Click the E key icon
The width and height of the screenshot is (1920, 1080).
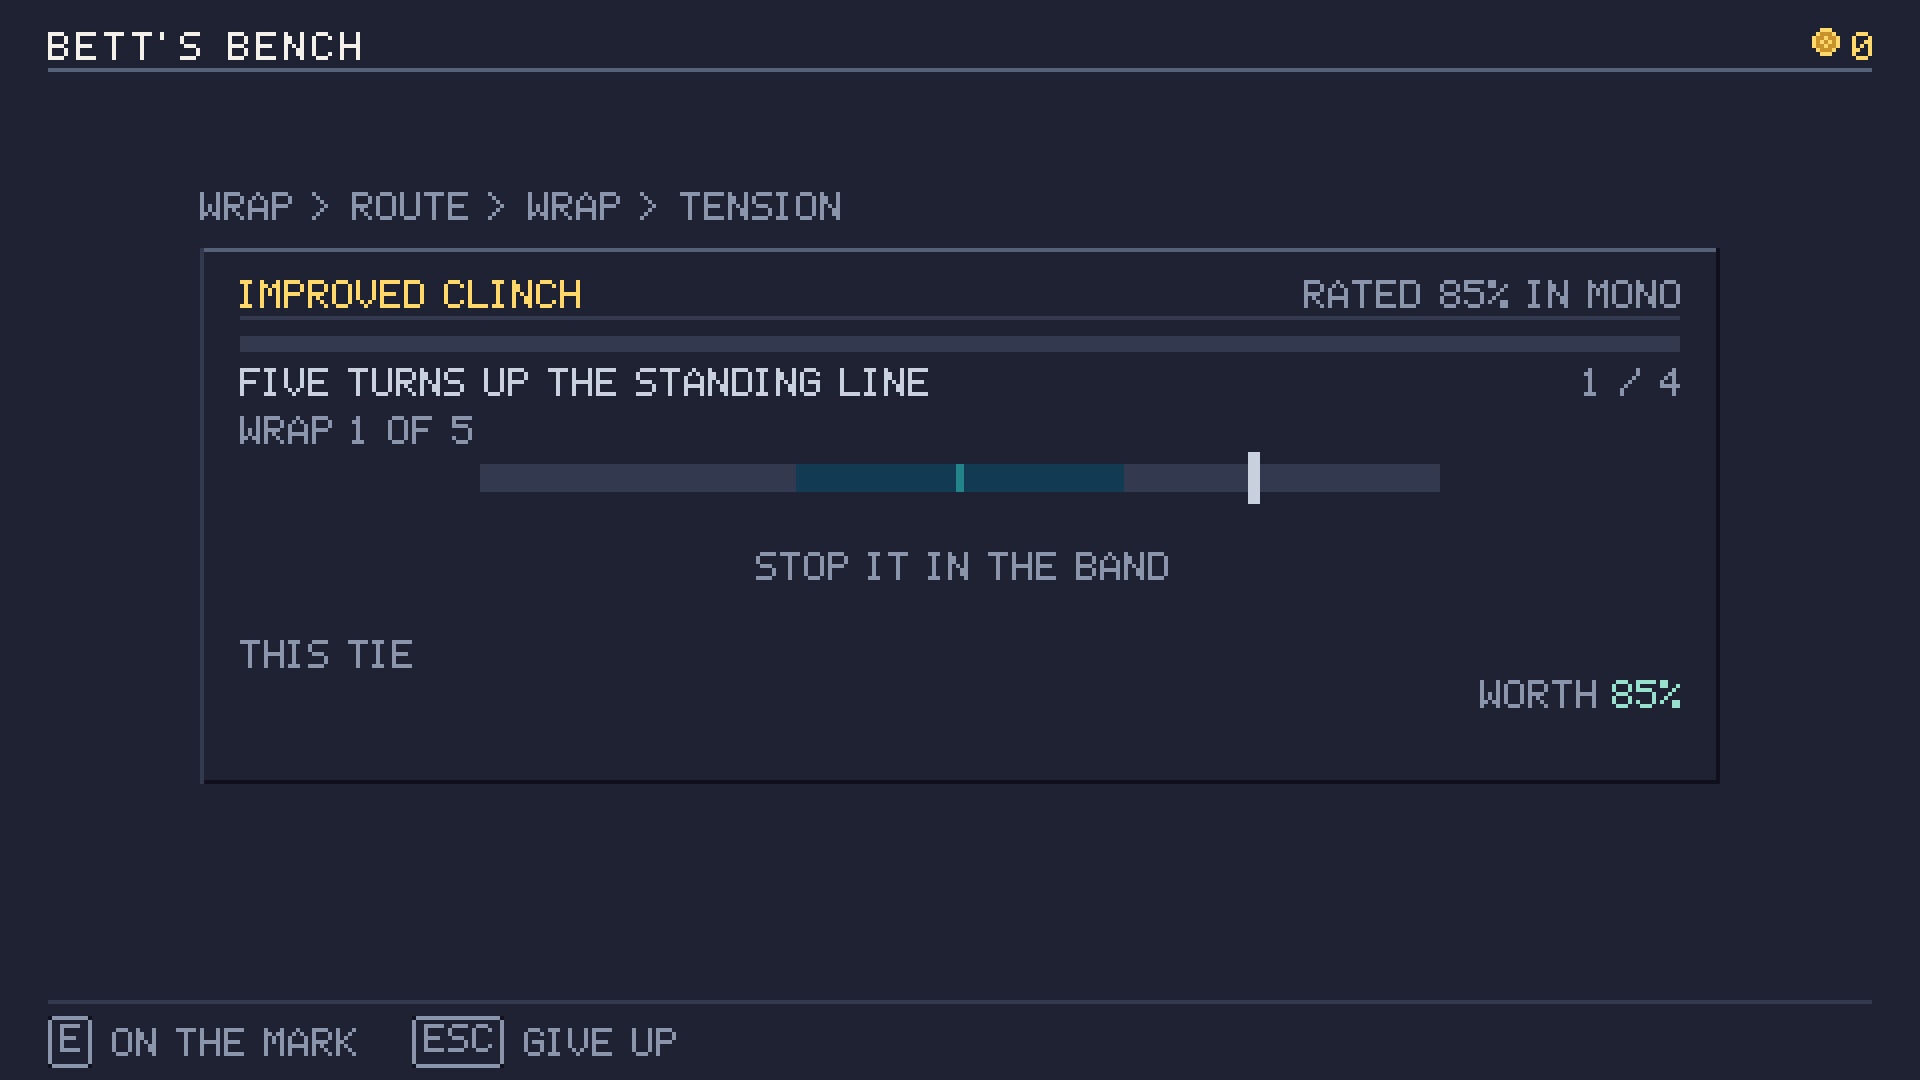tap(70, 1042)
